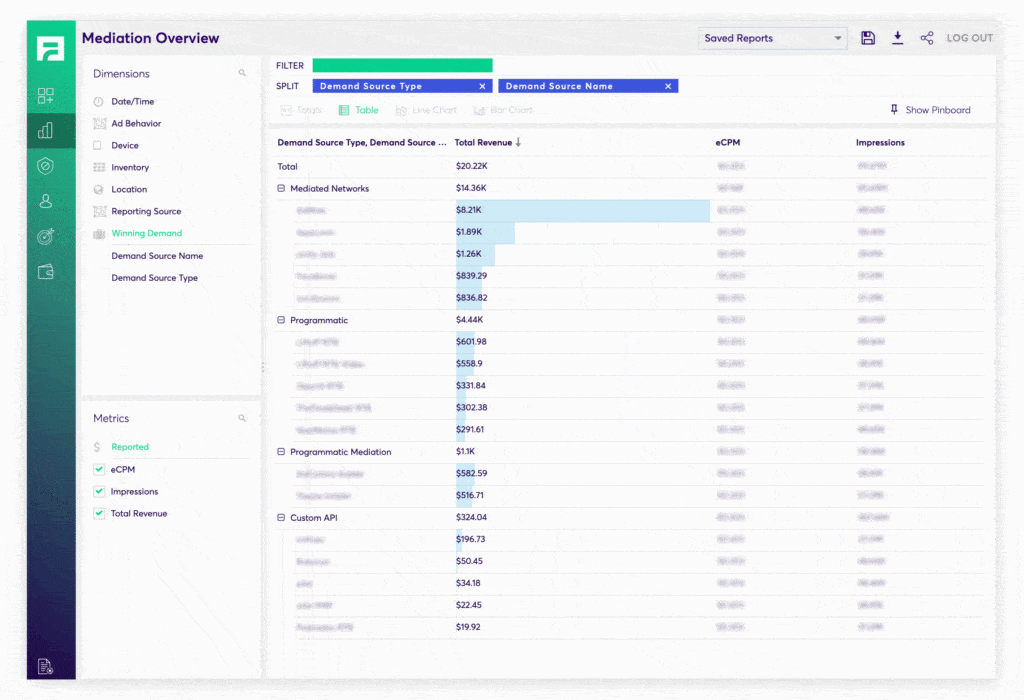
Task: Disable the Impressions metric checkbox
Action: tap(99, 491)
